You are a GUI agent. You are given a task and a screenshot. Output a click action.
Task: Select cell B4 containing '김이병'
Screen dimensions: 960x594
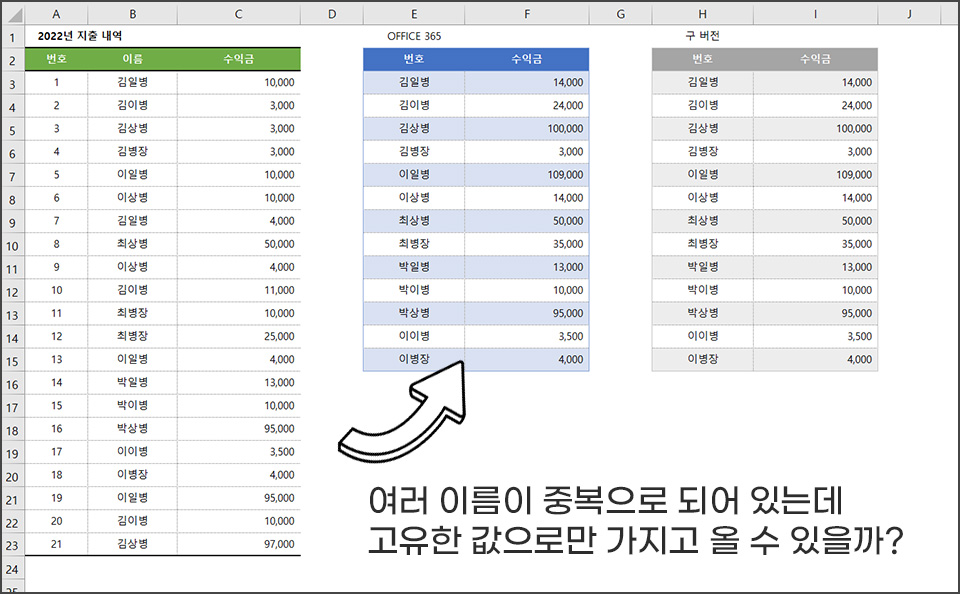click(132, 105)
